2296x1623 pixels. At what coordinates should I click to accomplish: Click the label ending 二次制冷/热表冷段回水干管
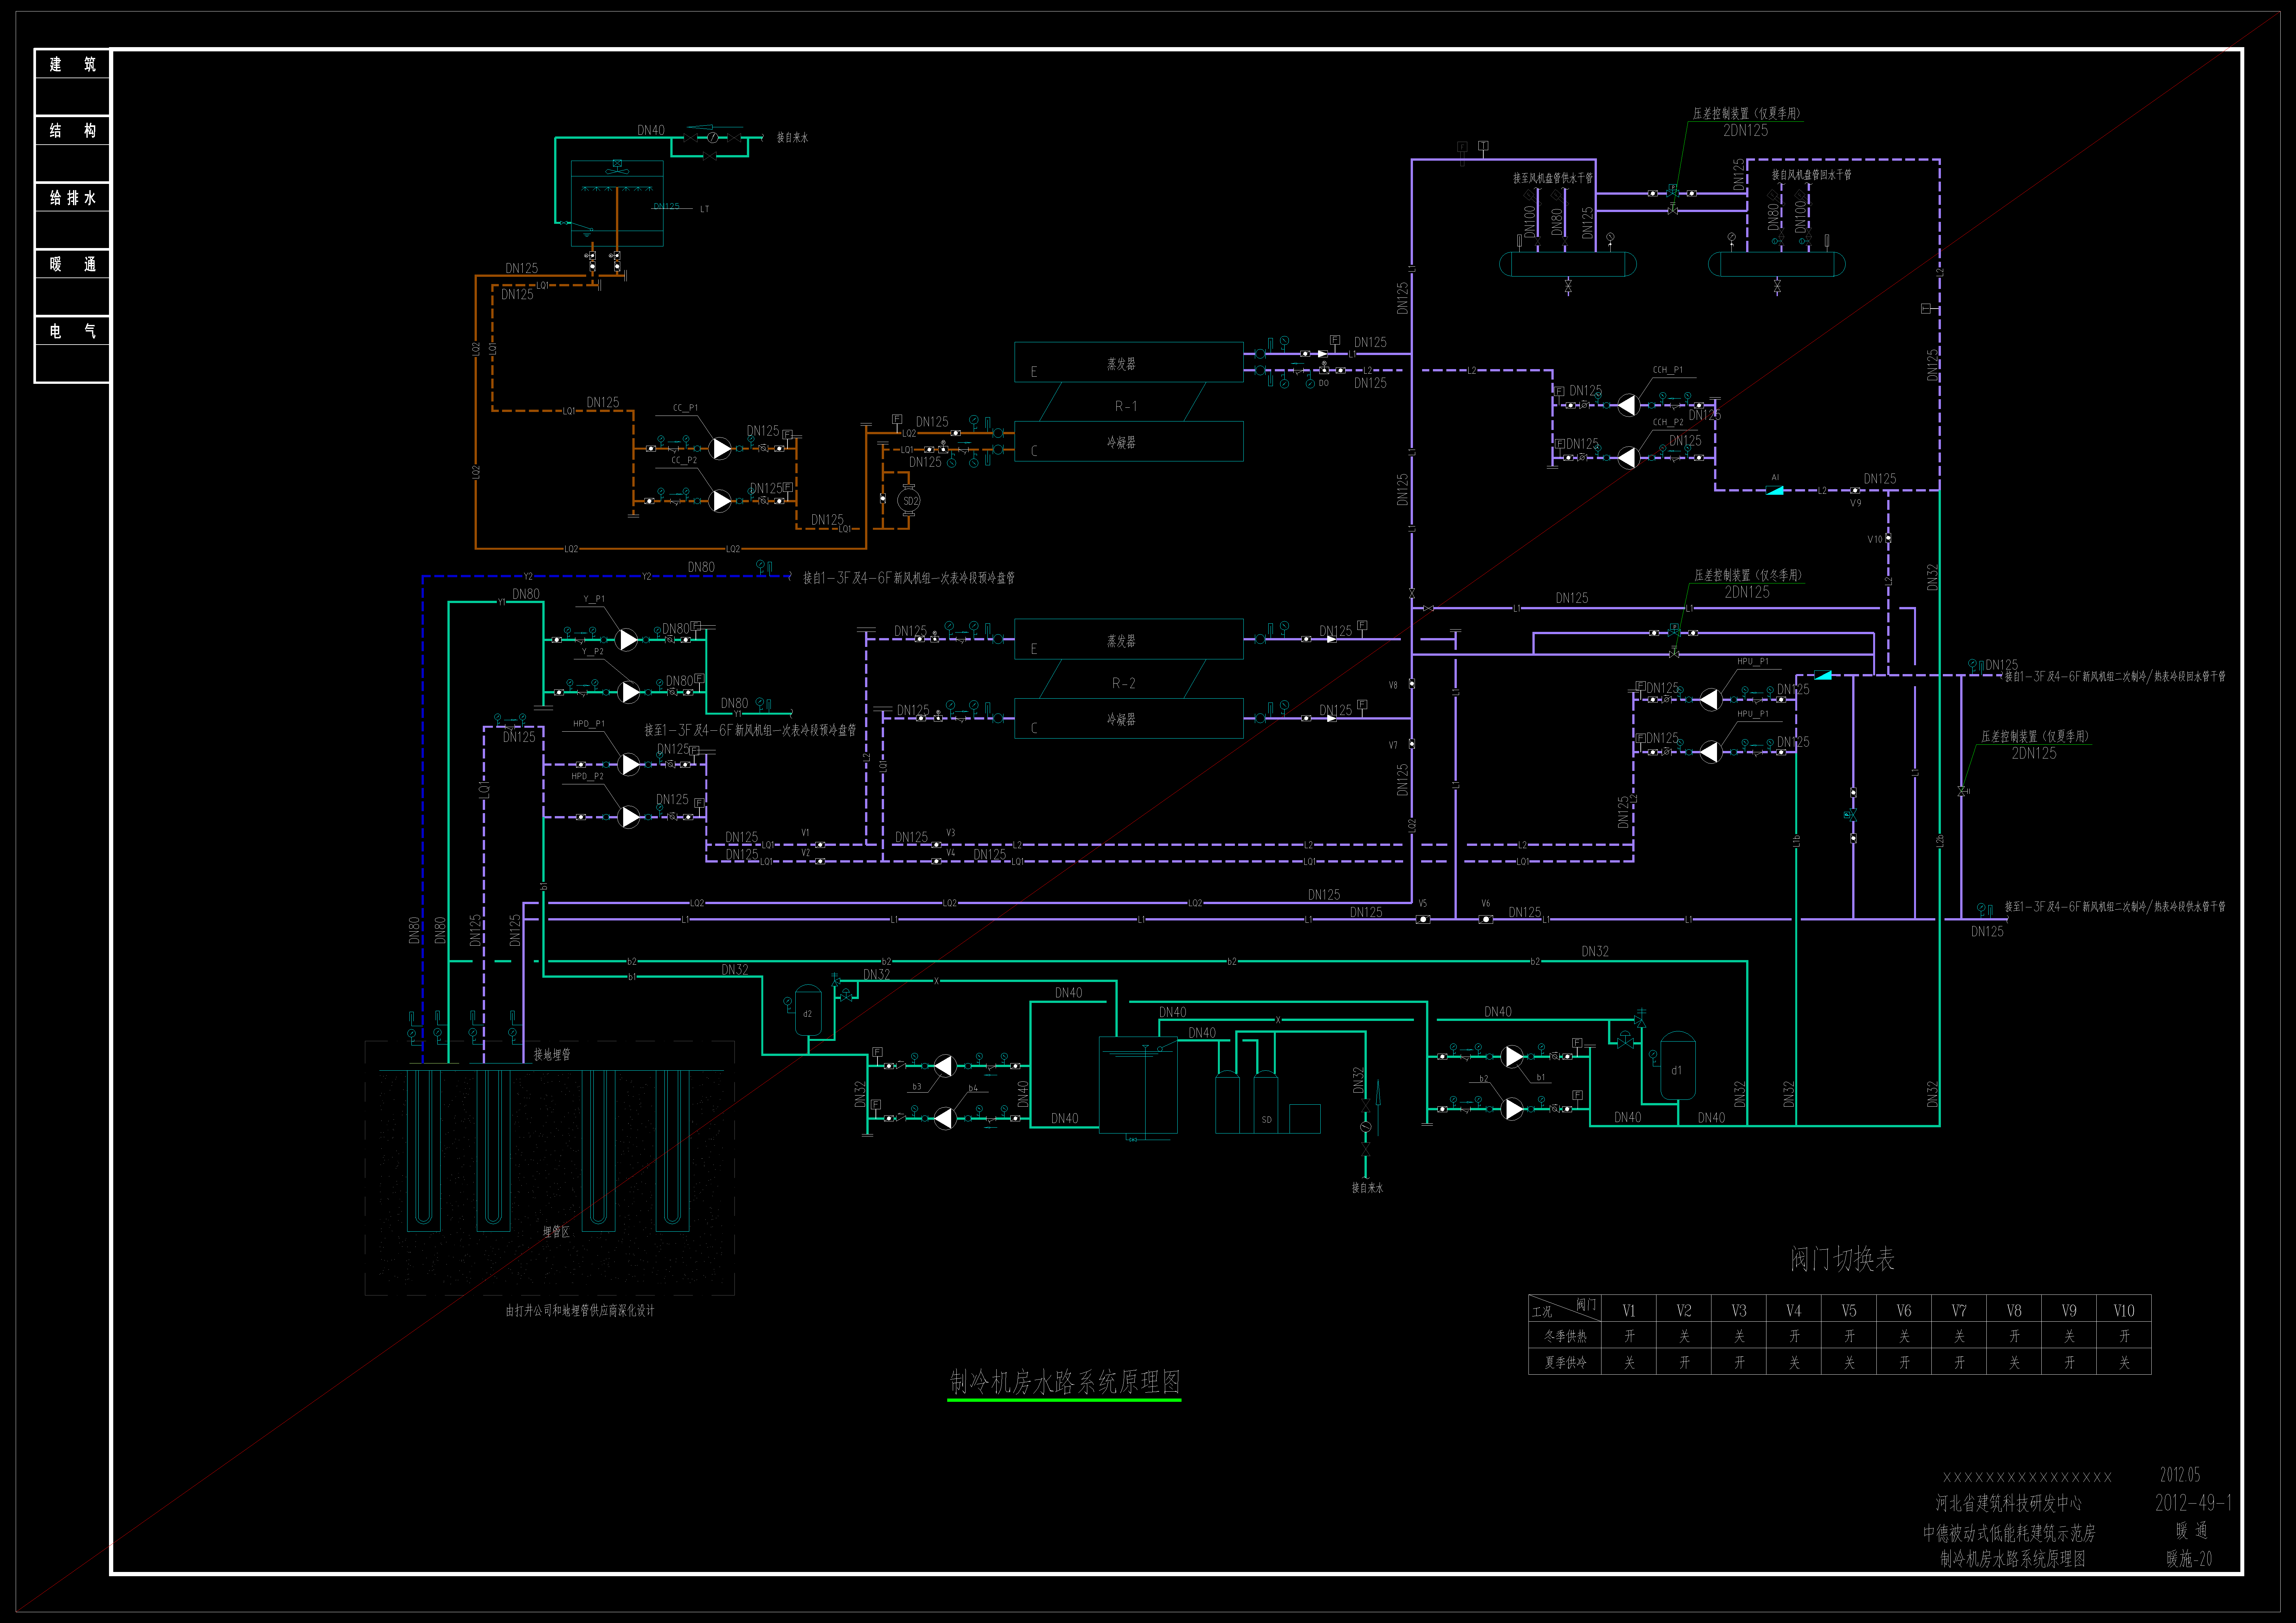2115,677
